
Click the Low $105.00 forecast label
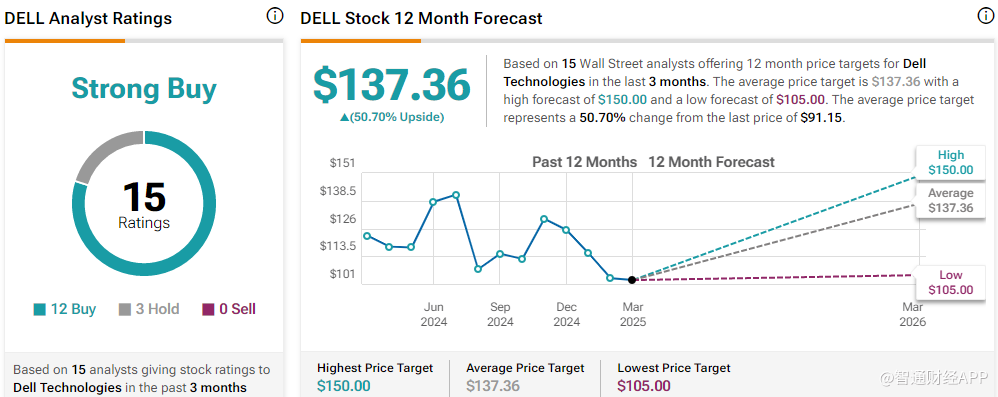pyautogui.click(x=951, y=282)
